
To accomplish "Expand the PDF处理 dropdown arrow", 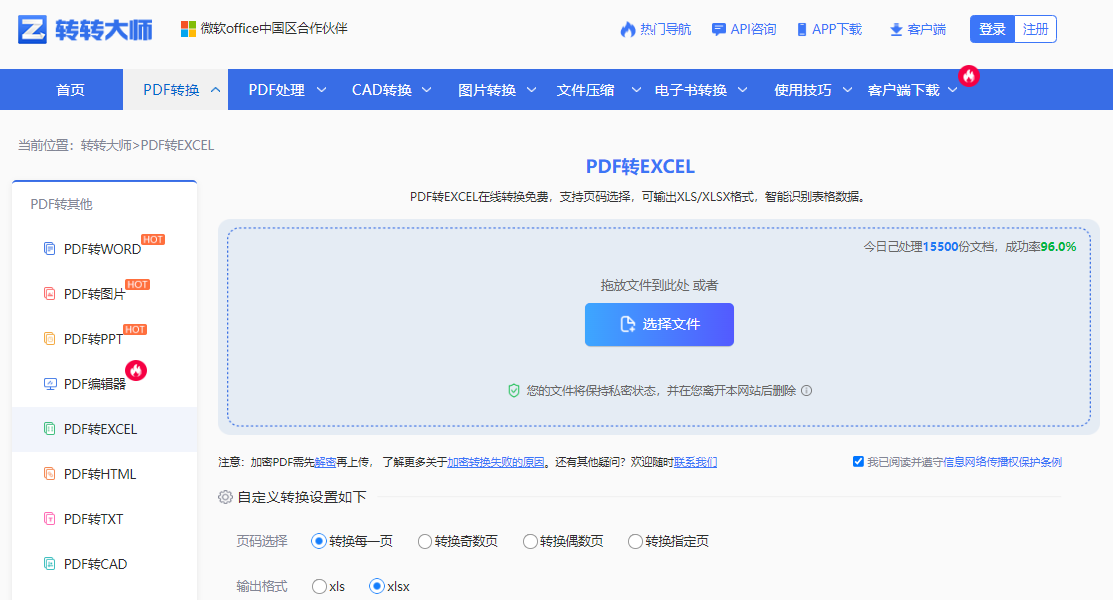I will click(x=322, y=90).
